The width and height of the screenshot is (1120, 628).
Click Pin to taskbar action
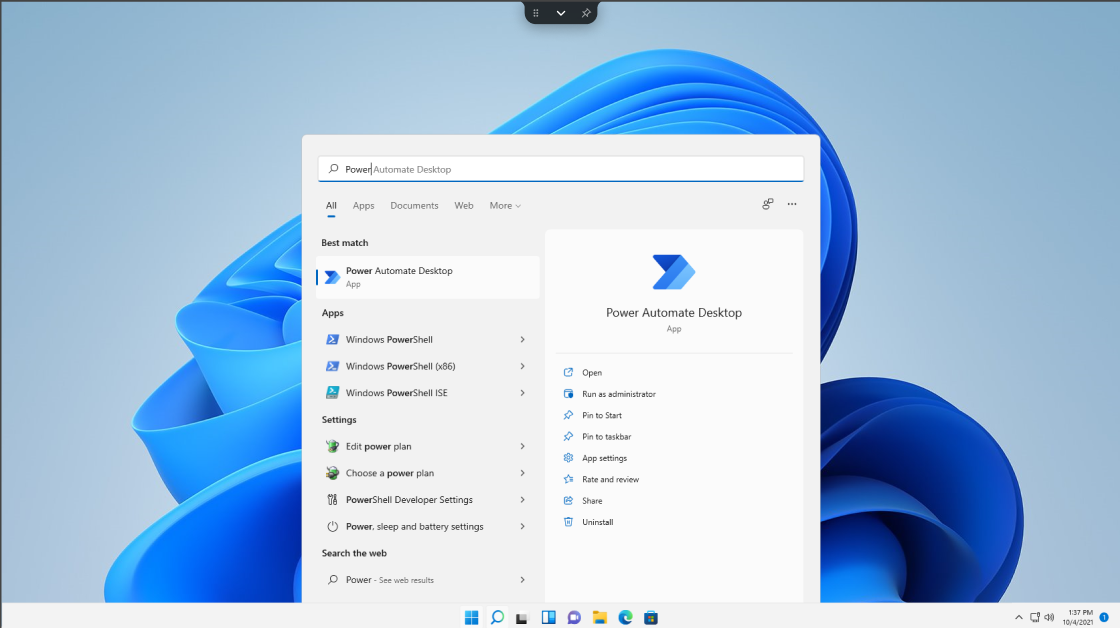606,437
